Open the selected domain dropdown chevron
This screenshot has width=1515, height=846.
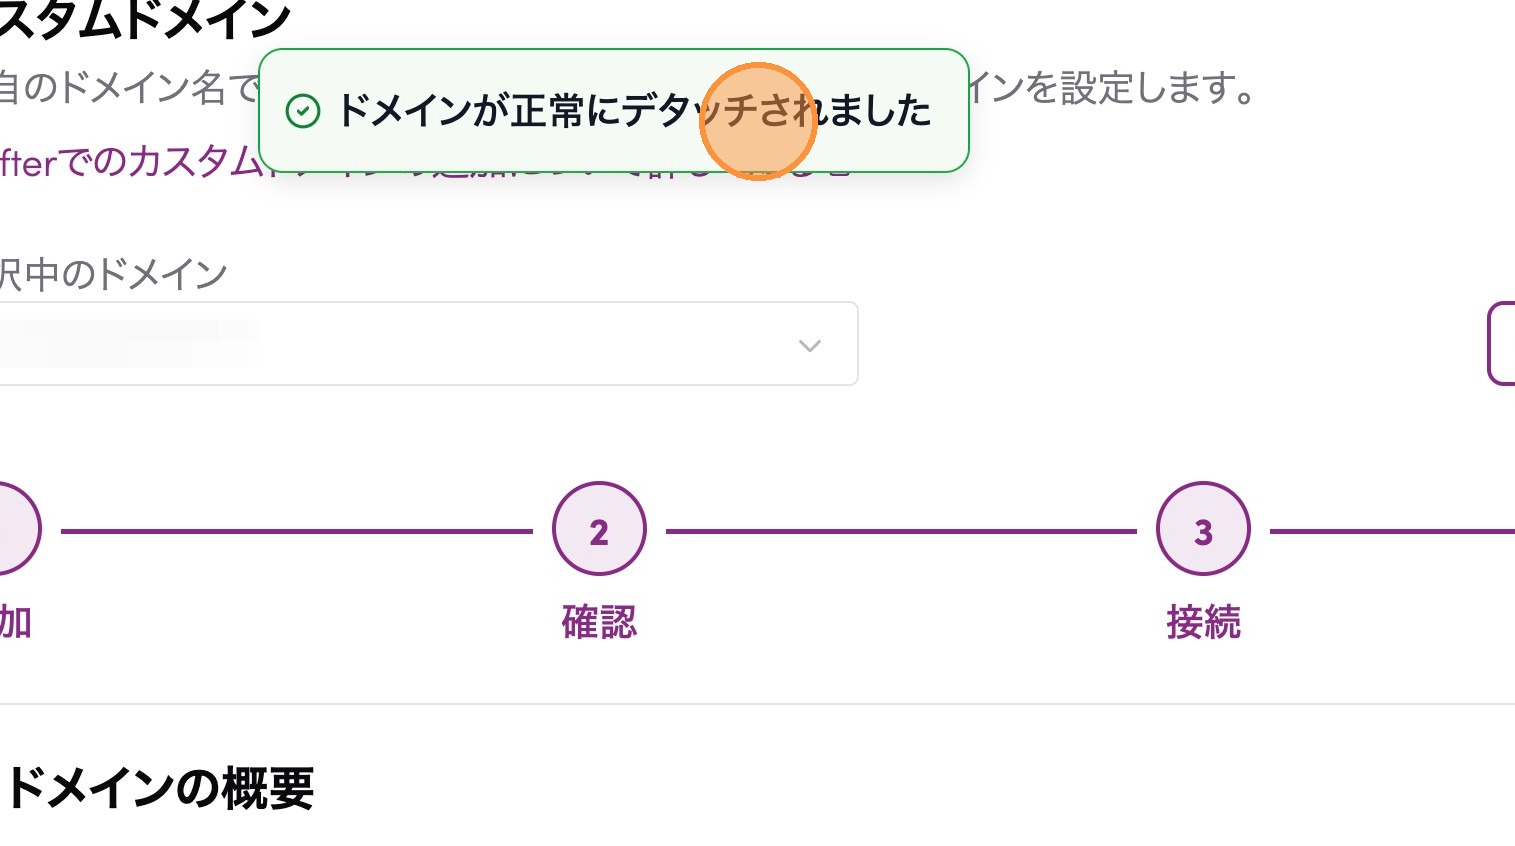(810, 345)
